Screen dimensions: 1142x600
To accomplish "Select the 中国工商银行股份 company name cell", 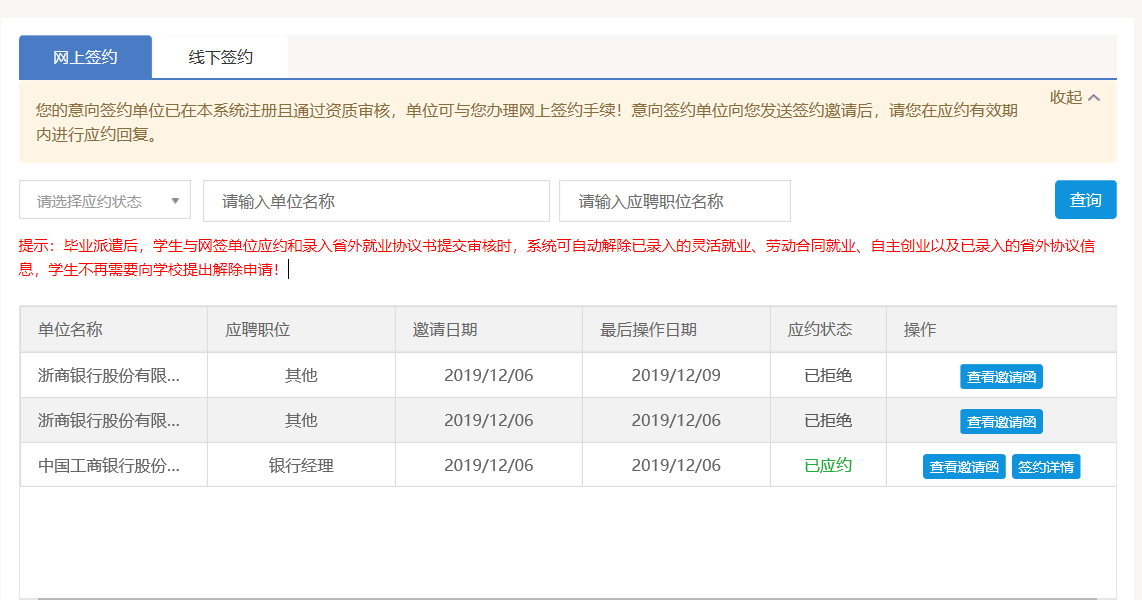I will (109, 465).
